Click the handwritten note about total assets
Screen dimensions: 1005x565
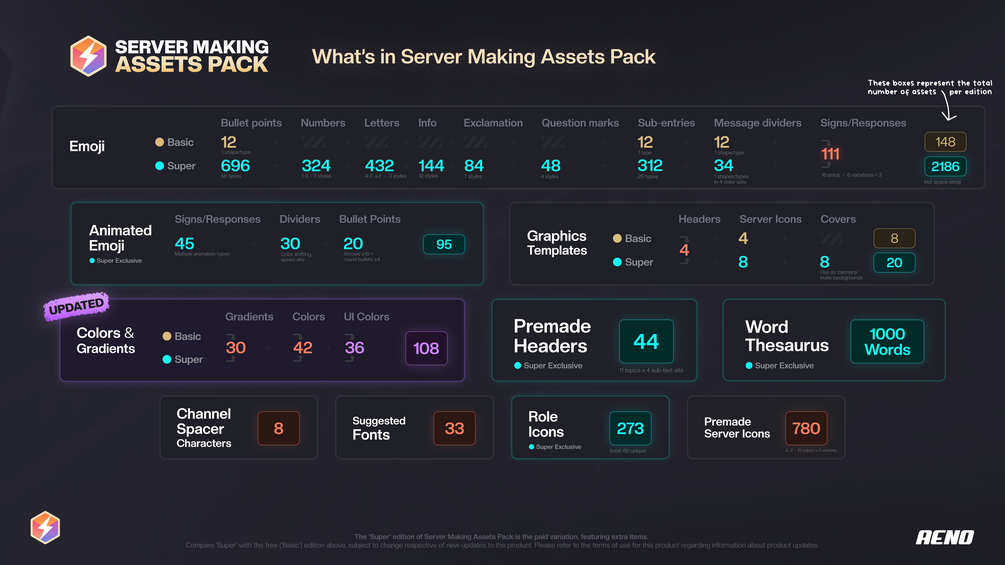[930, 87]
